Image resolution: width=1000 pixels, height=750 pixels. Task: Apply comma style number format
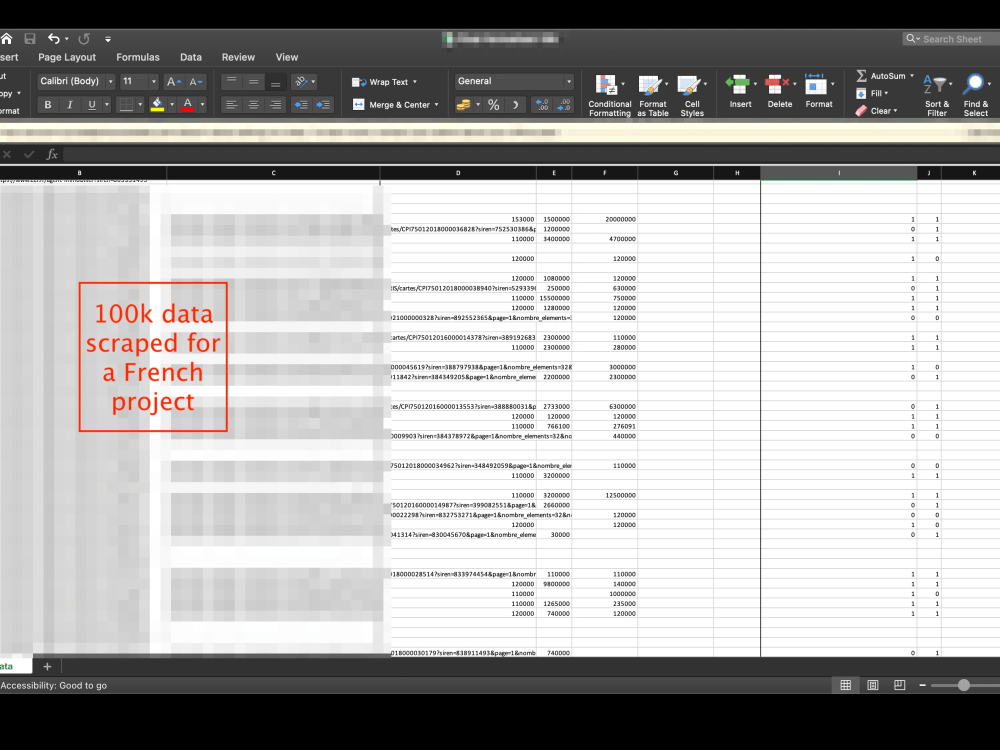pyautogui.click(x=515, y=105)
